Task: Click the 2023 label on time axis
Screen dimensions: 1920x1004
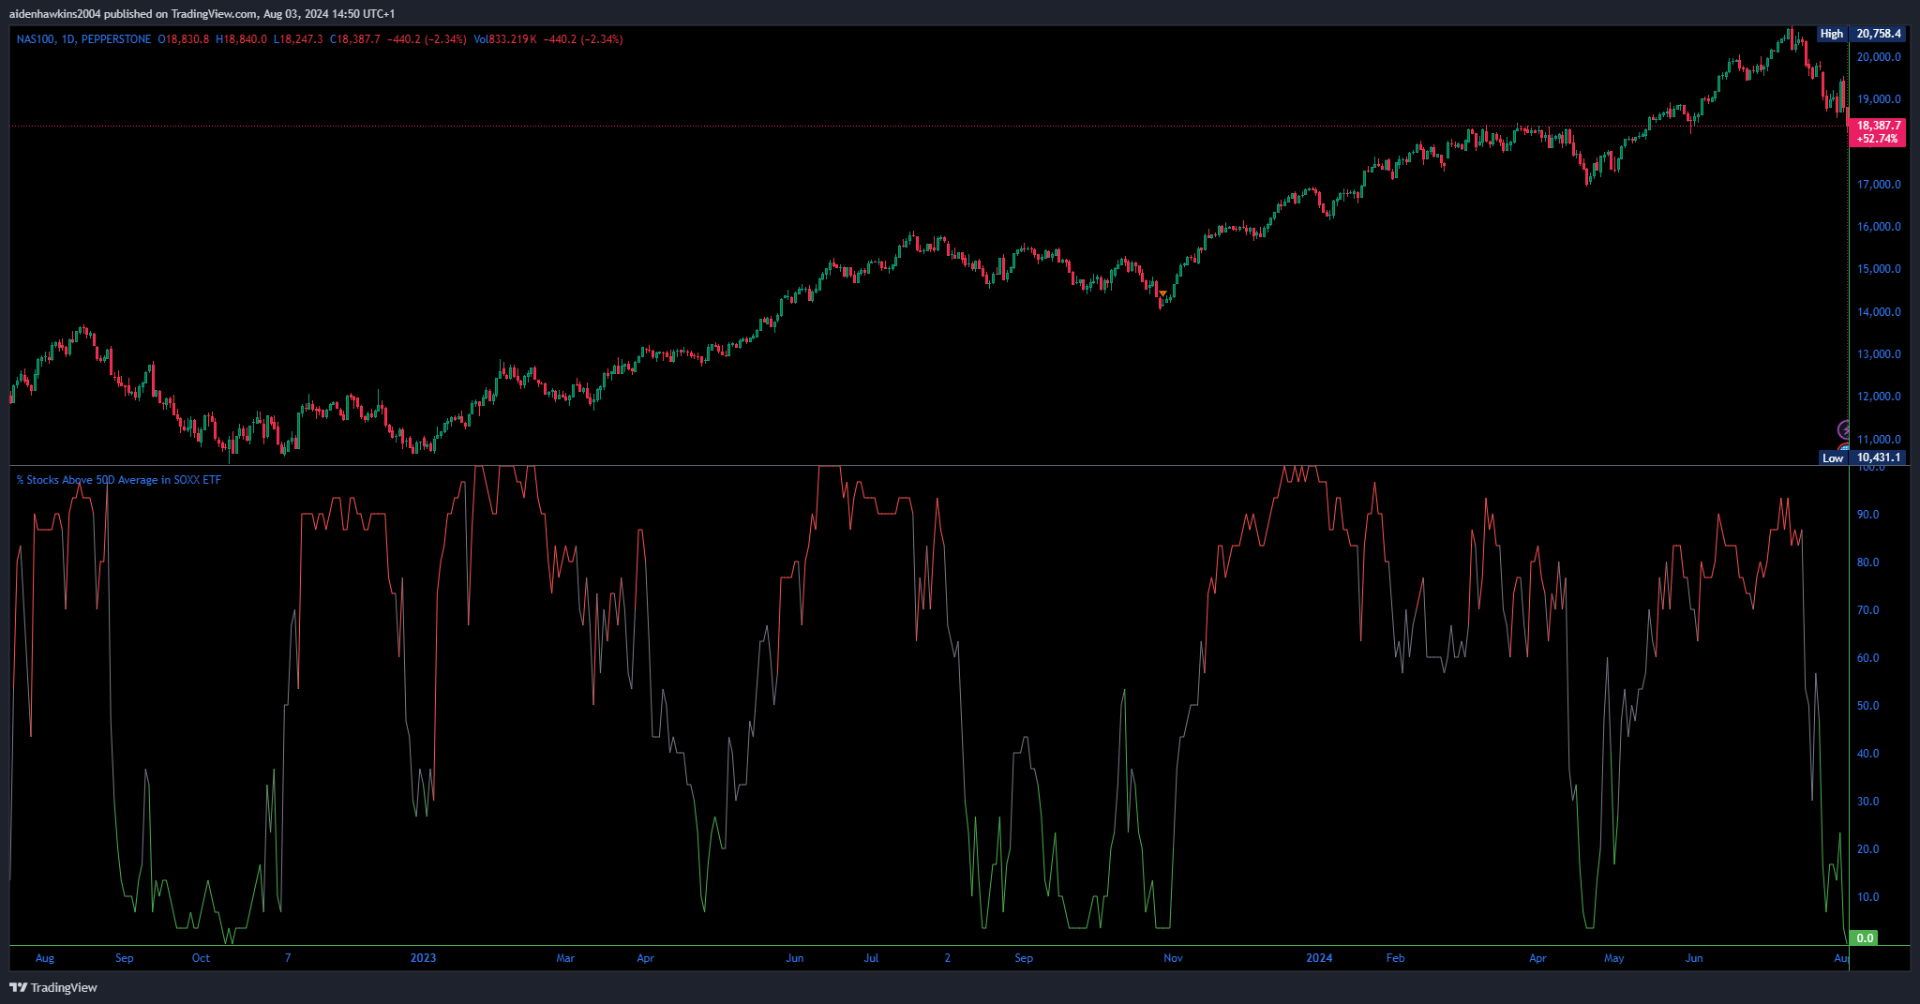Action: pyautogui.click(x=423, y=958)
